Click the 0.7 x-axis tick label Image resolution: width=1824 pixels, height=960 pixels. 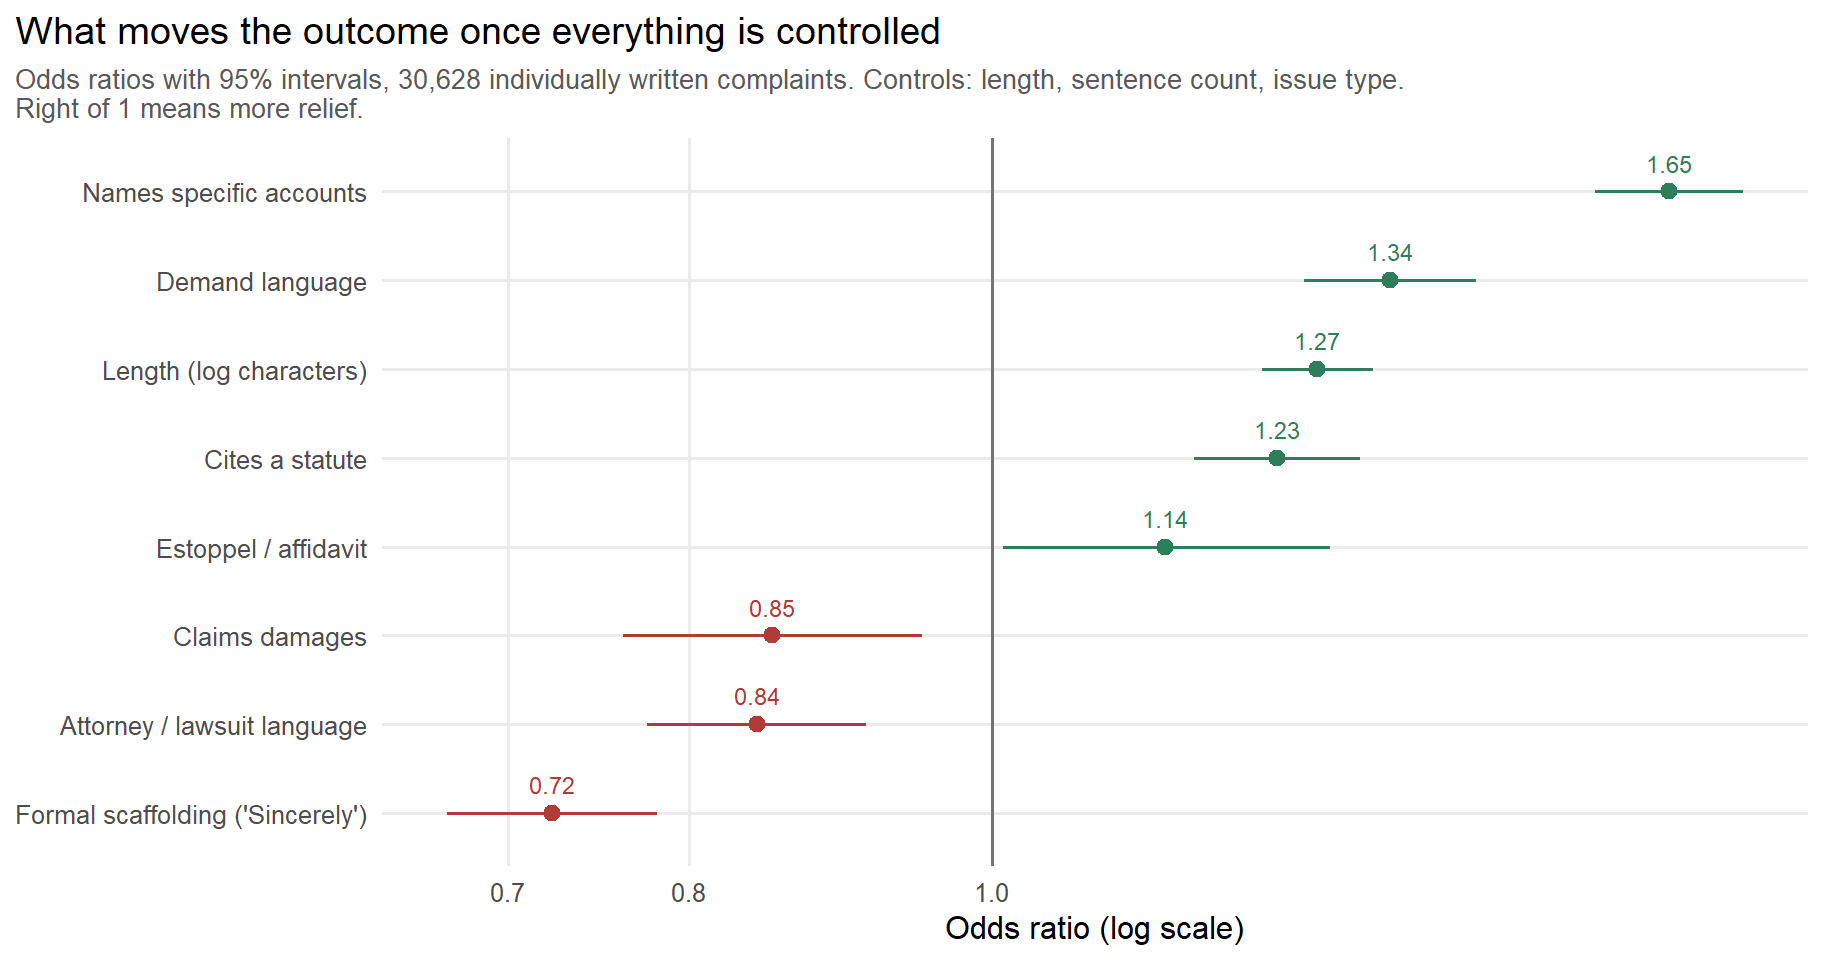tap(507, 893)
